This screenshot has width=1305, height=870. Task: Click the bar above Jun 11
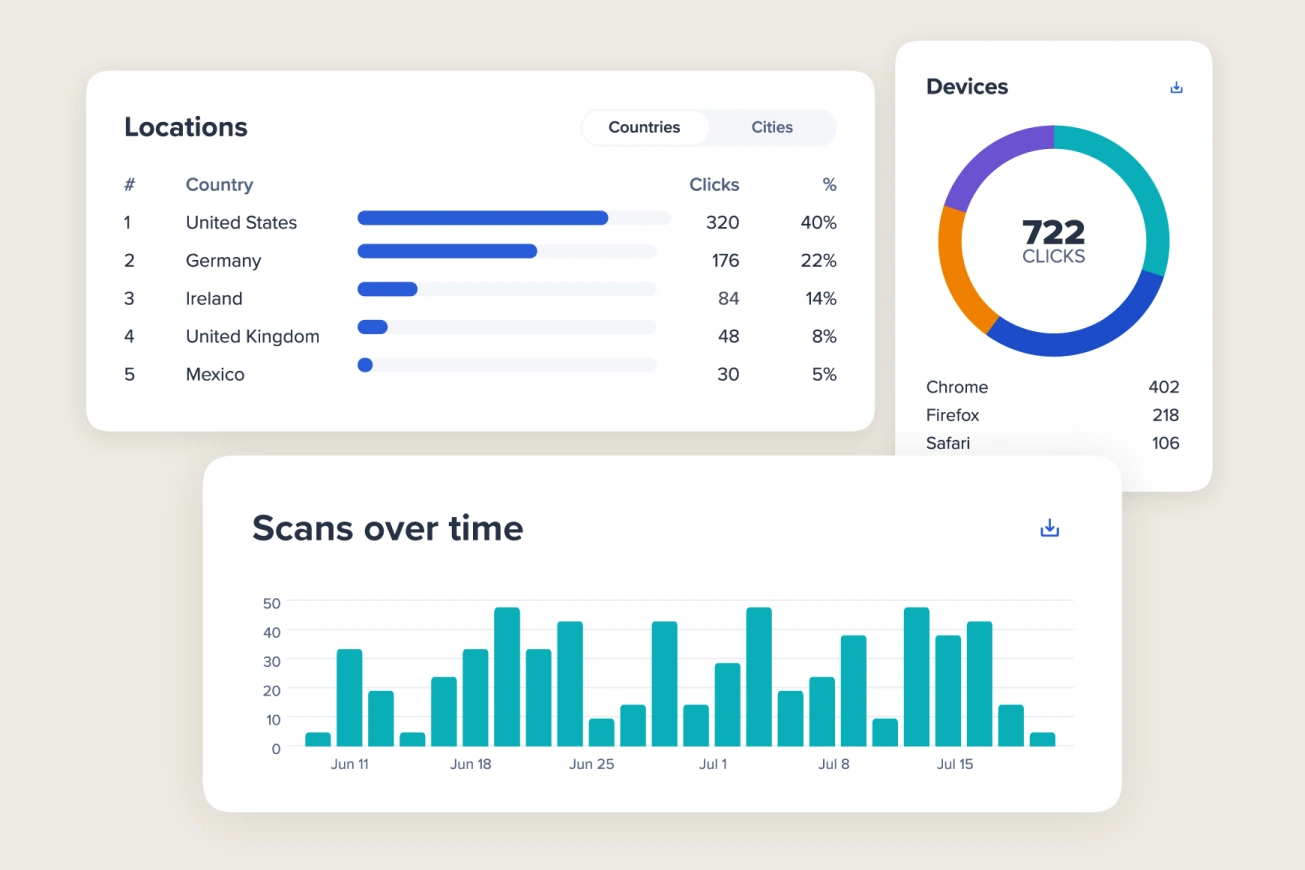(349, 698)
